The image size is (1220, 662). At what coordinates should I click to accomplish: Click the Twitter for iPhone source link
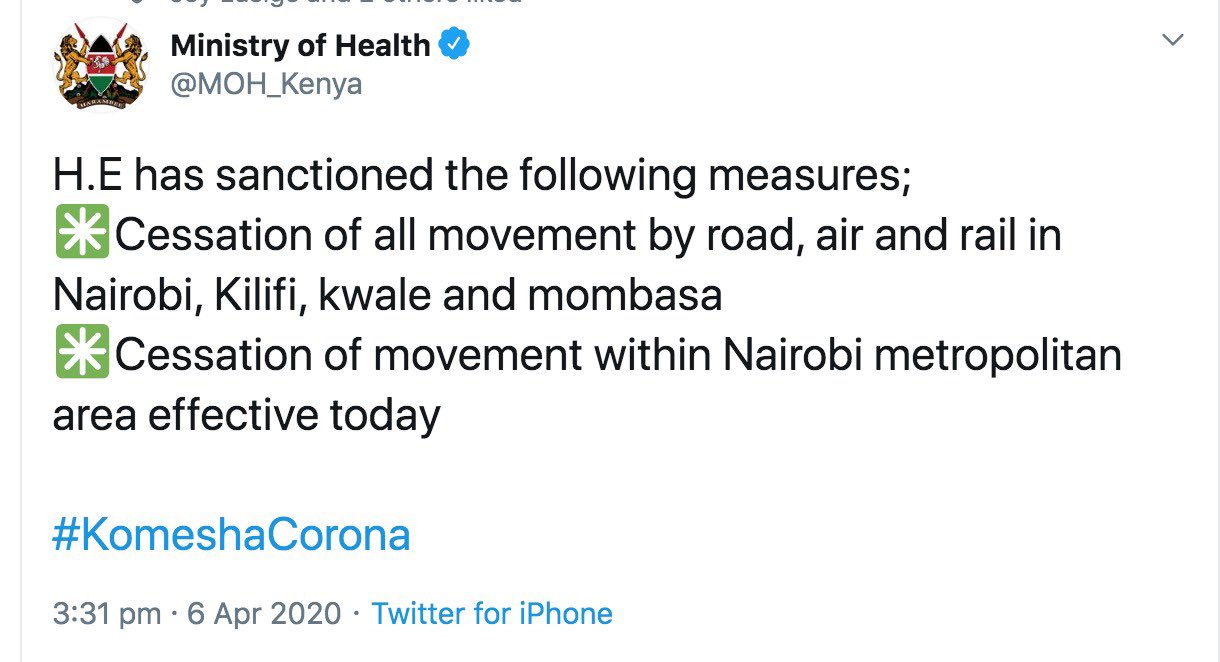492,613
